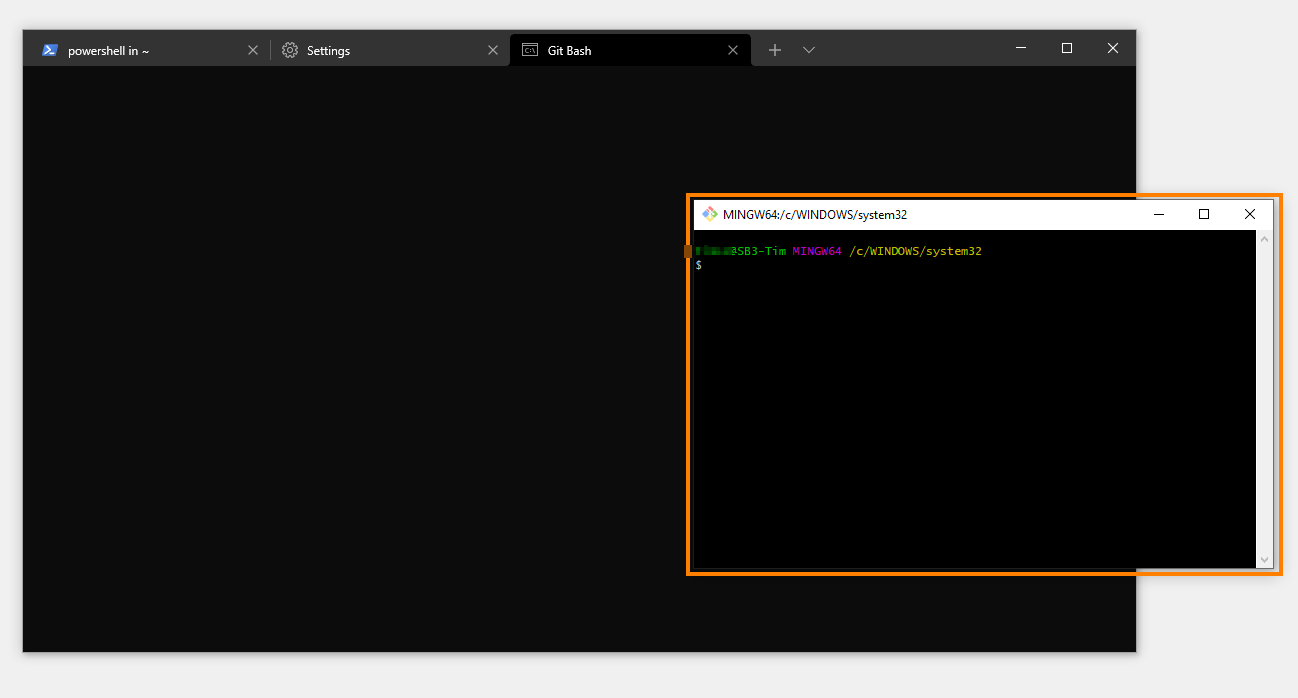Image resolution: width=1298 pixels, height=698 pixels.
Task: Close the powershell in ~ tab
Action: [252, 49]
